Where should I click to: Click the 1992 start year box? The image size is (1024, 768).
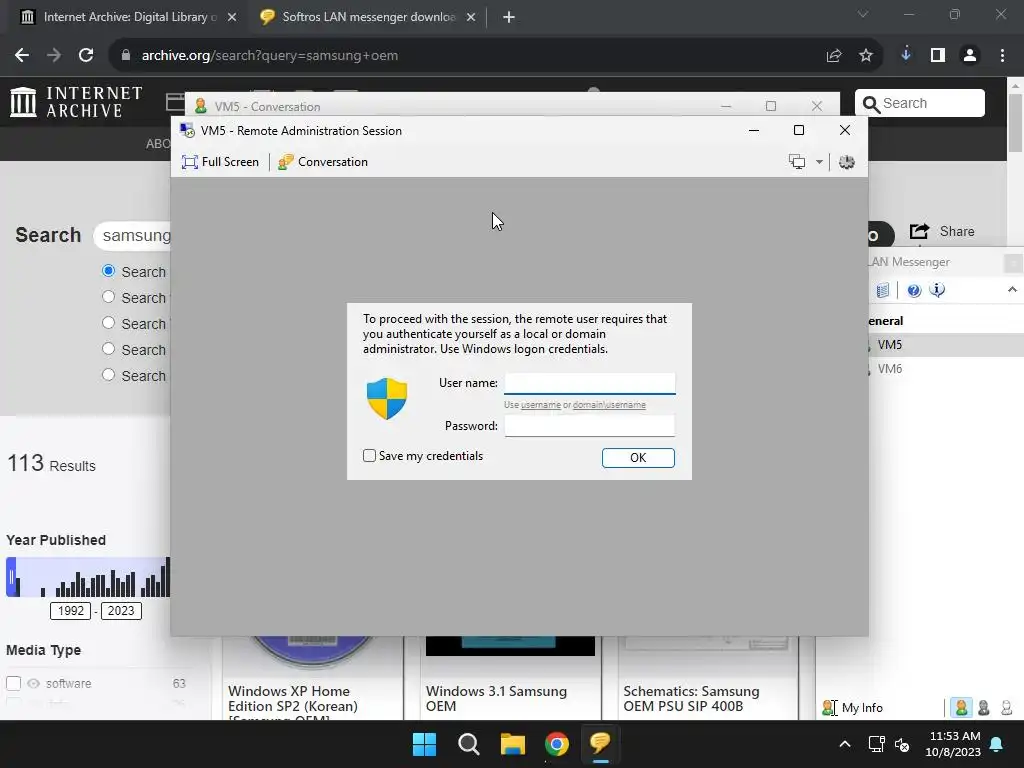point(71,611)
